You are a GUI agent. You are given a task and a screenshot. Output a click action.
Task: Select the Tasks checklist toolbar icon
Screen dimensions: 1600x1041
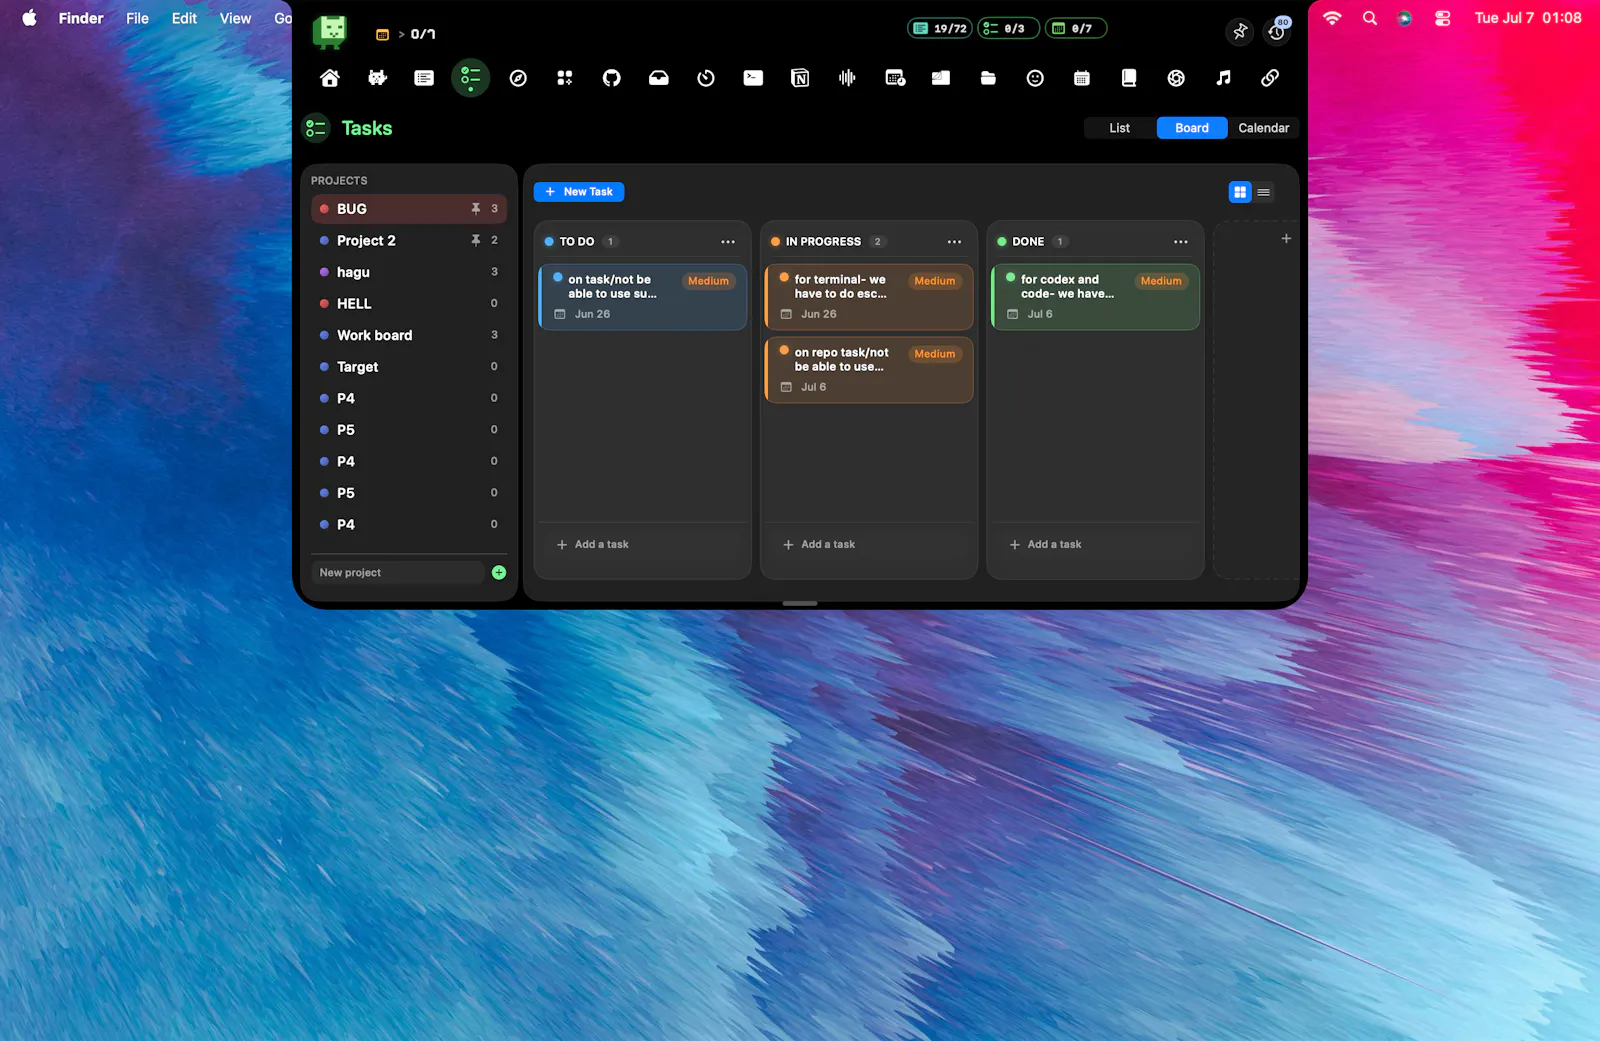tap(471, 77)
